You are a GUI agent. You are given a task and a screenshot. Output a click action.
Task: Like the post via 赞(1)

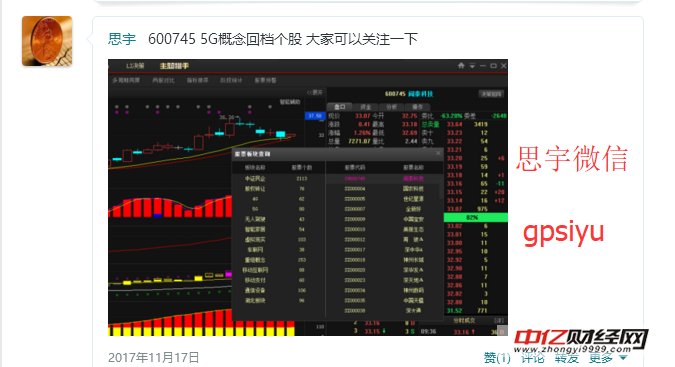click(497, 358)
